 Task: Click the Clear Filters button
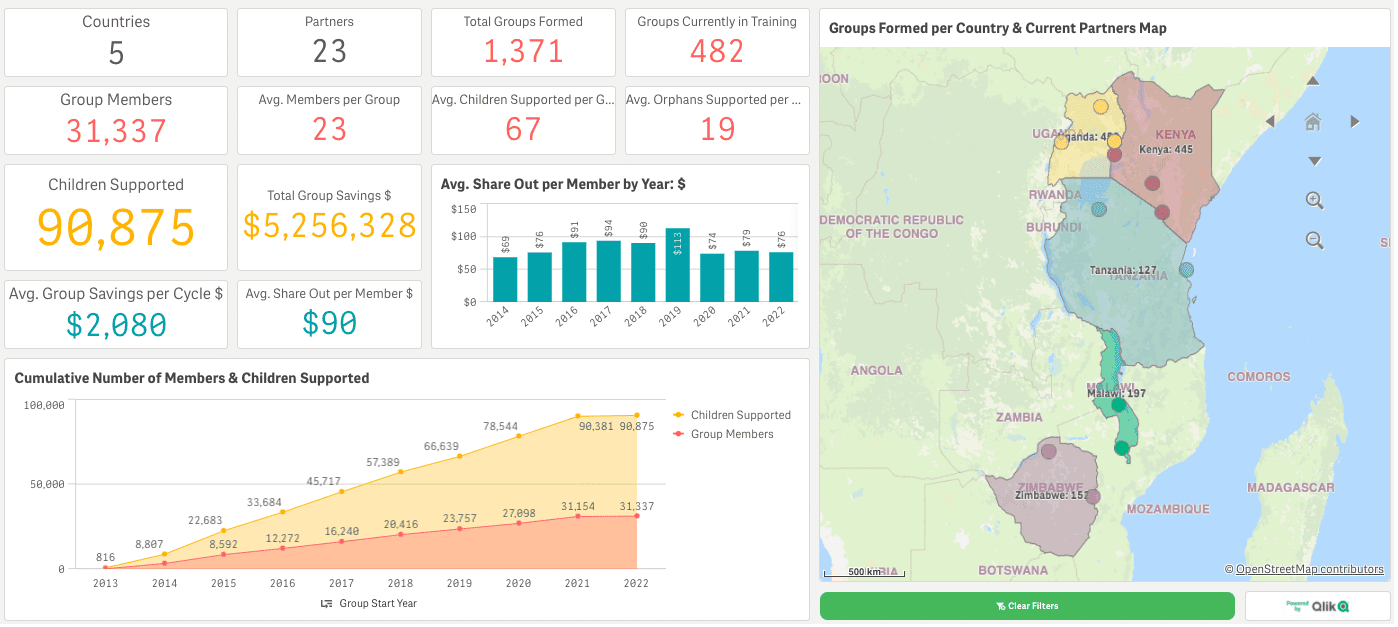coord(1027,606)
